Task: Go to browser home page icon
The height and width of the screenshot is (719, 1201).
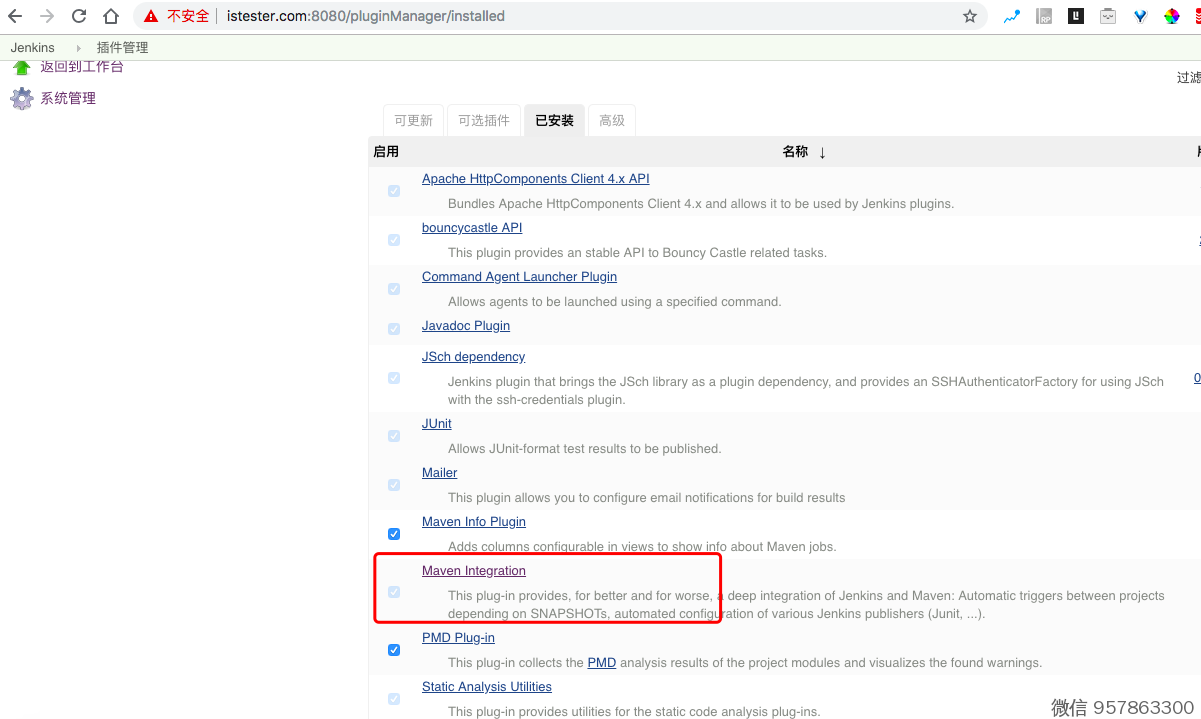Action: click(x=111, y=16)
